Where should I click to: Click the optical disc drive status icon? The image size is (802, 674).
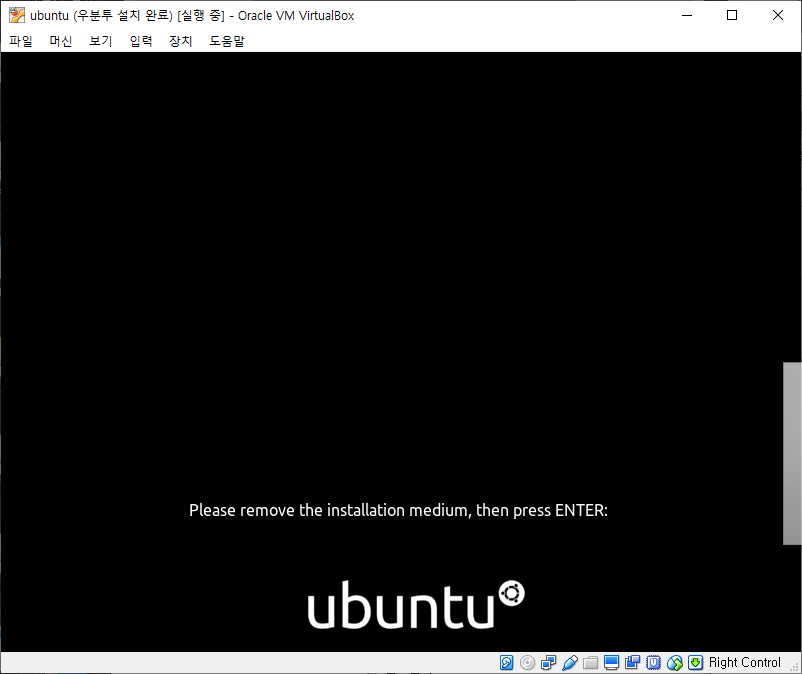pos(527,663)
